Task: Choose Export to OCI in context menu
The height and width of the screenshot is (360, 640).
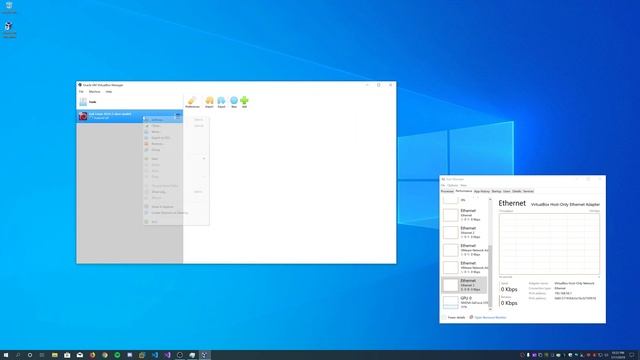Action: (176, 138)
